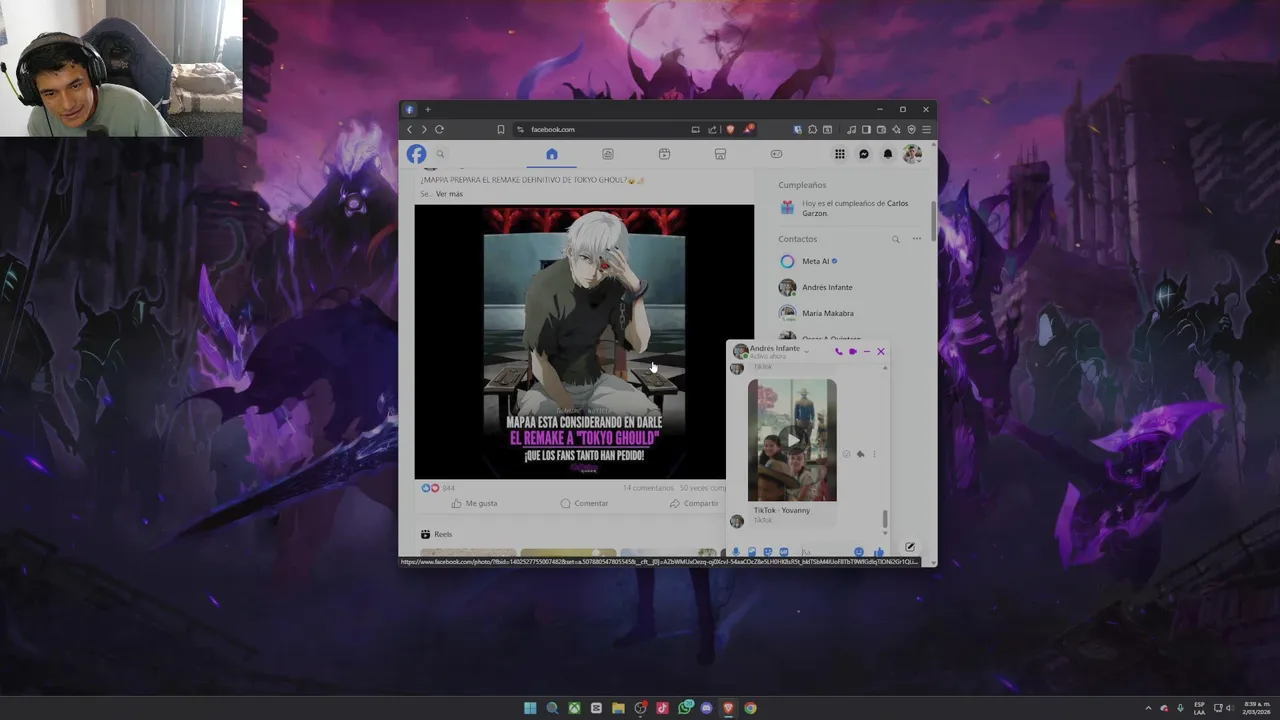The height and width of the screenshot is (720, 1280).
Task: Go forward in browser history
Action: [423, 129]
